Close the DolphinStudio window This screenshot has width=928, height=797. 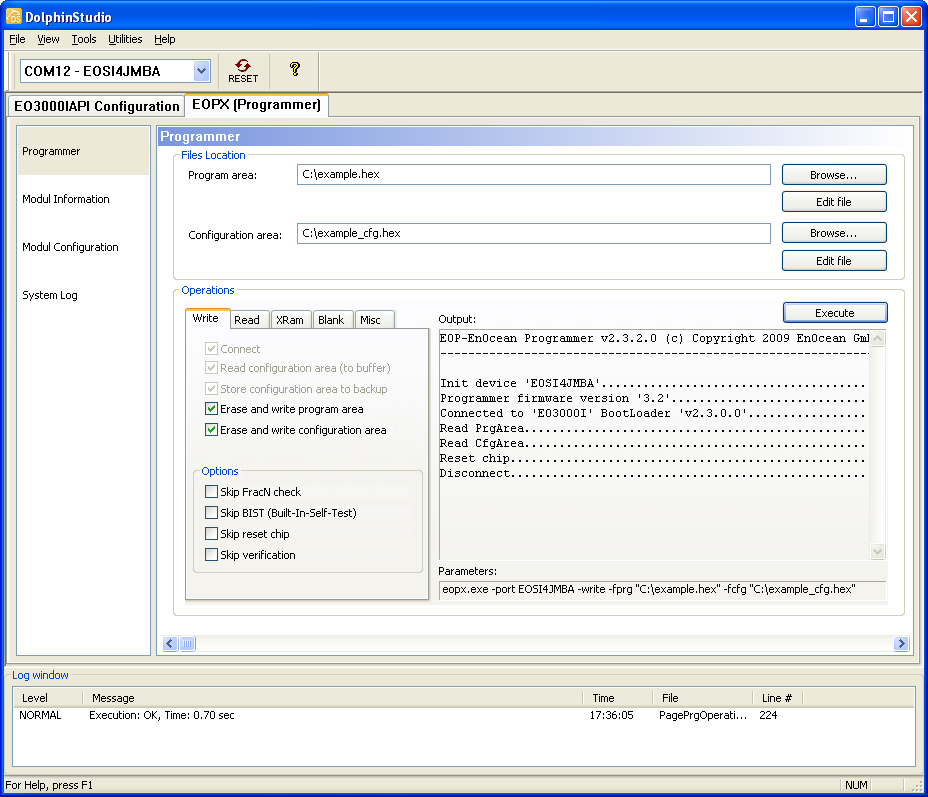911,17
